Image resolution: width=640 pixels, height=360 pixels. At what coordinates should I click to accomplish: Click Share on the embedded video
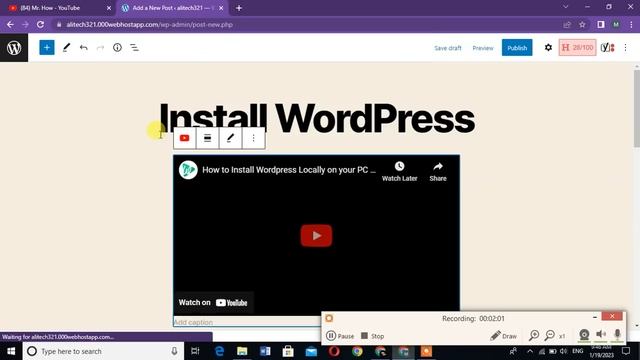[438, 171]
